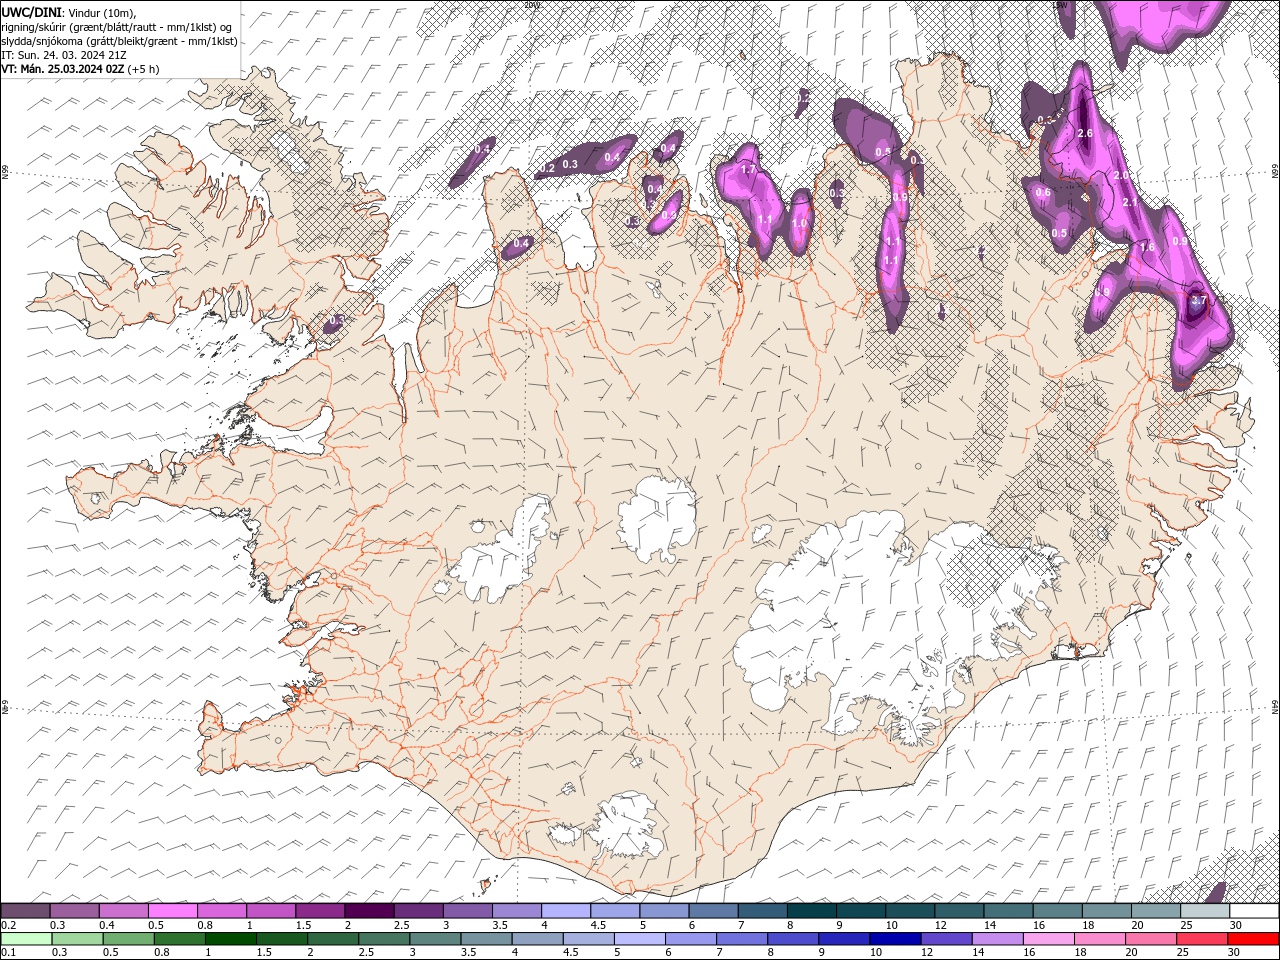Click the Mýrdalsjökull glacier near south coast

click(625, 825)
